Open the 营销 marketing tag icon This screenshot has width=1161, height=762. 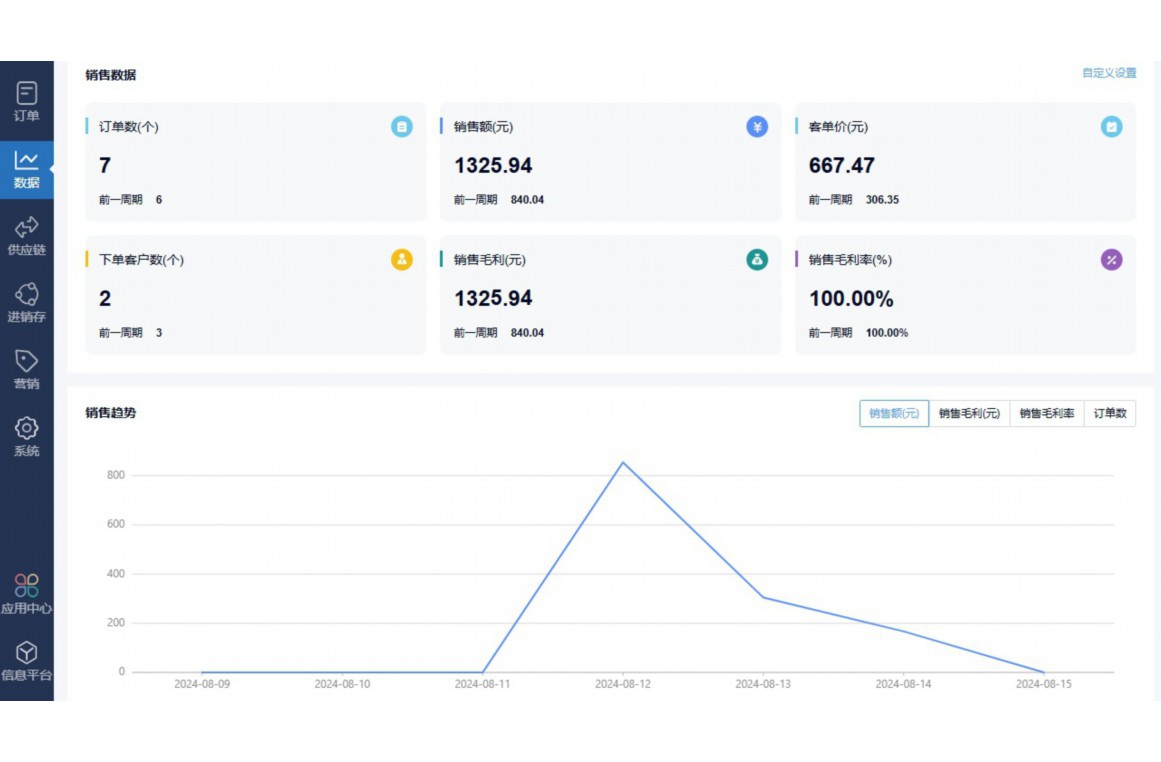pyautogui.click(x=27, y=362)
